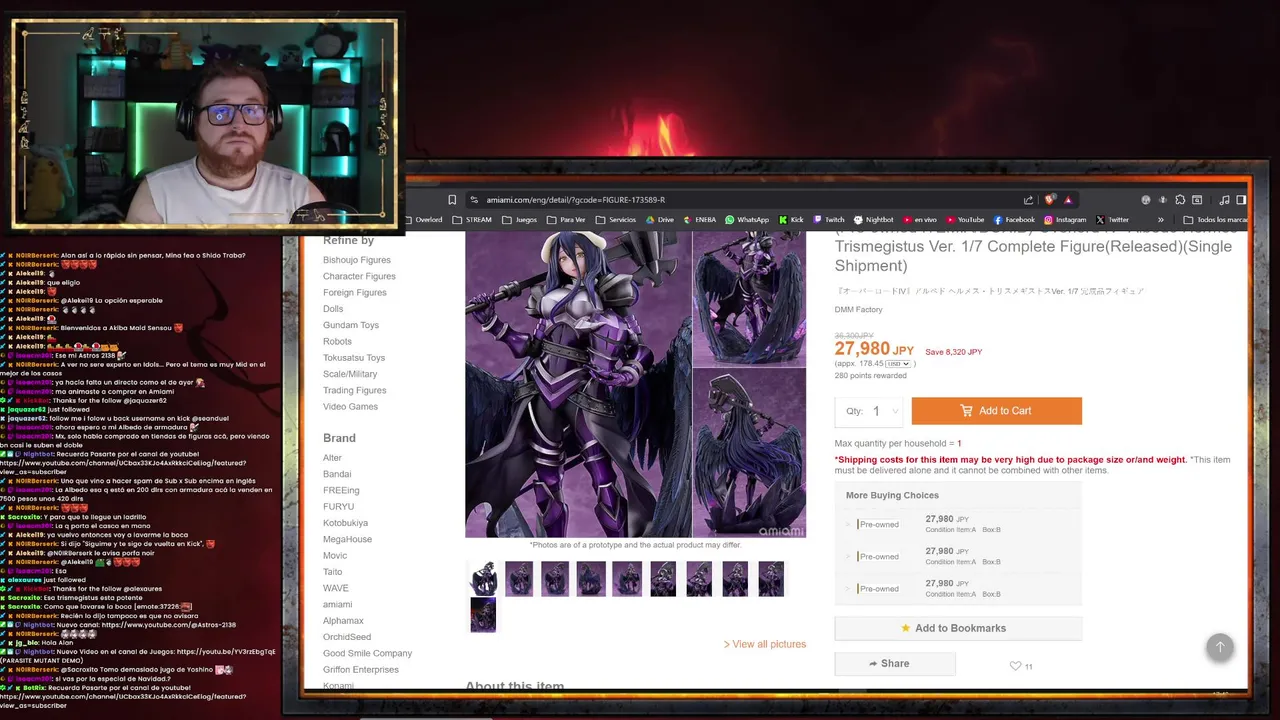Viewport: 1280px width, 720px height.
Task: Open the extensions puzzle icon
Action: [x=1180, y=200]
